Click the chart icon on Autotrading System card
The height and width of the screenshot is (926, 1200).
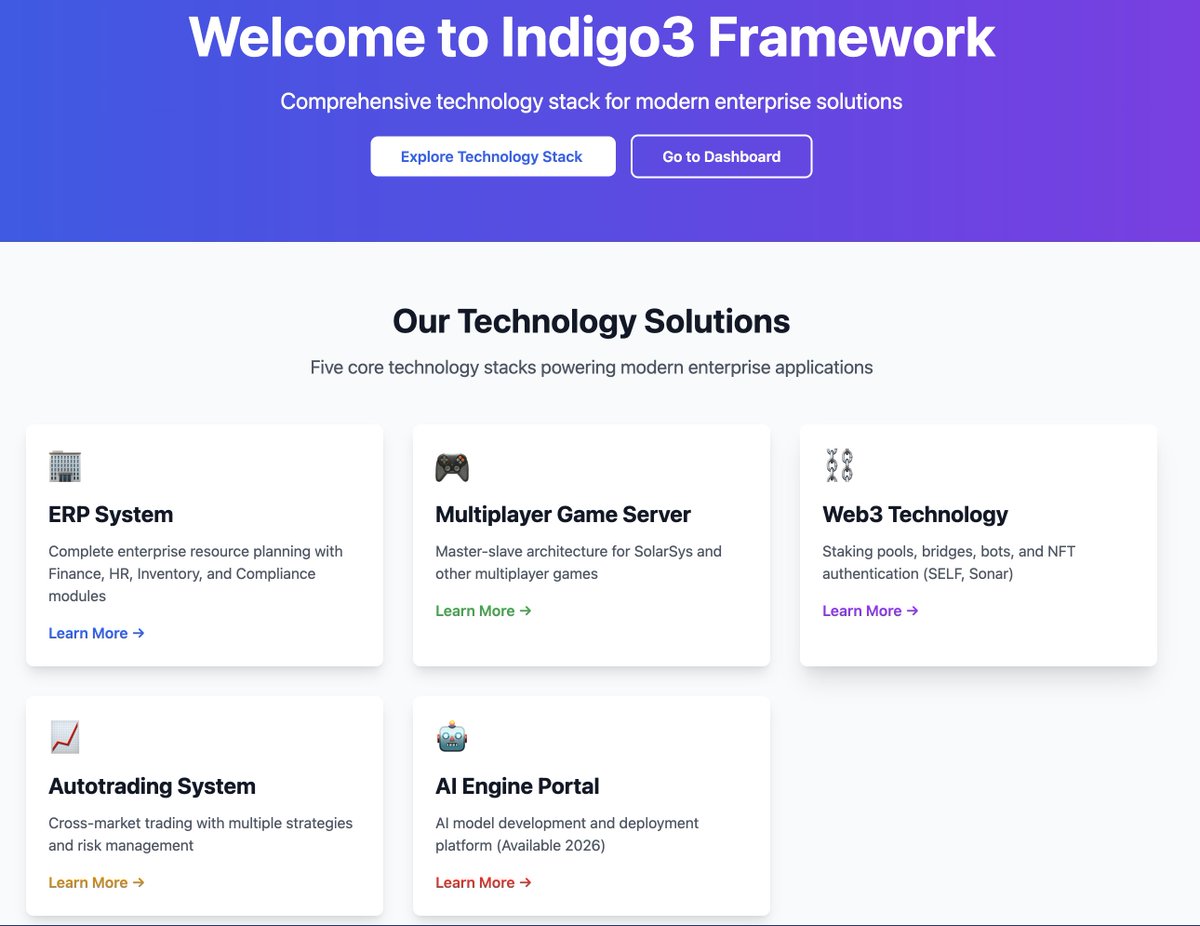pos(65,738)
